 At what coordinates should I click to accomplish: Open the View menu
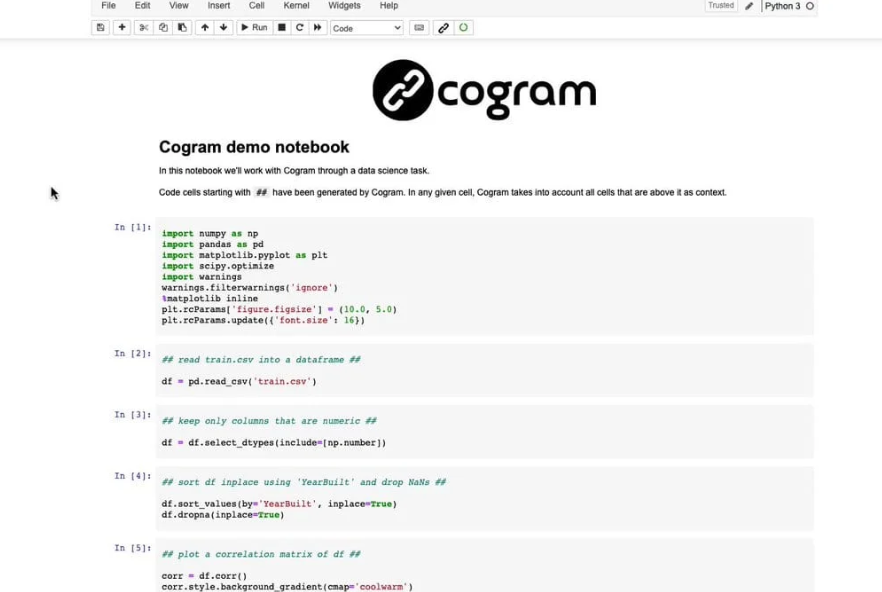(179, 6)
